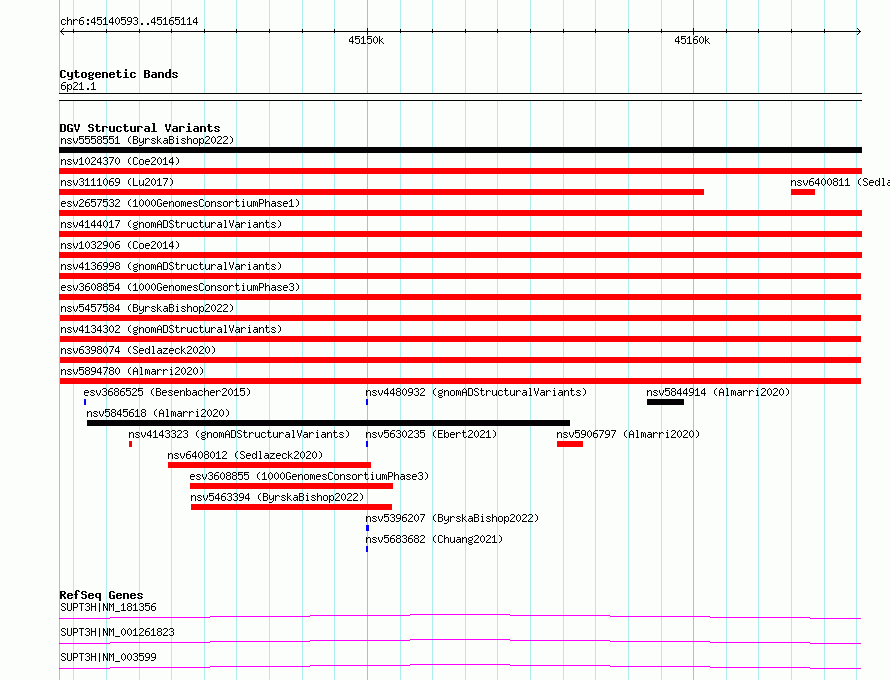
Task: Select the nsv5463394 (ByrskaBishop2022) label
Action: tap(277, 497)
